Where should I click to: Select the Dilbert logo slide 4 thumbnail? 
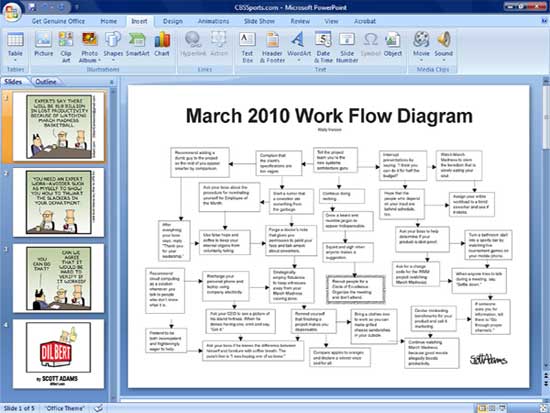(x=58, y=354)
